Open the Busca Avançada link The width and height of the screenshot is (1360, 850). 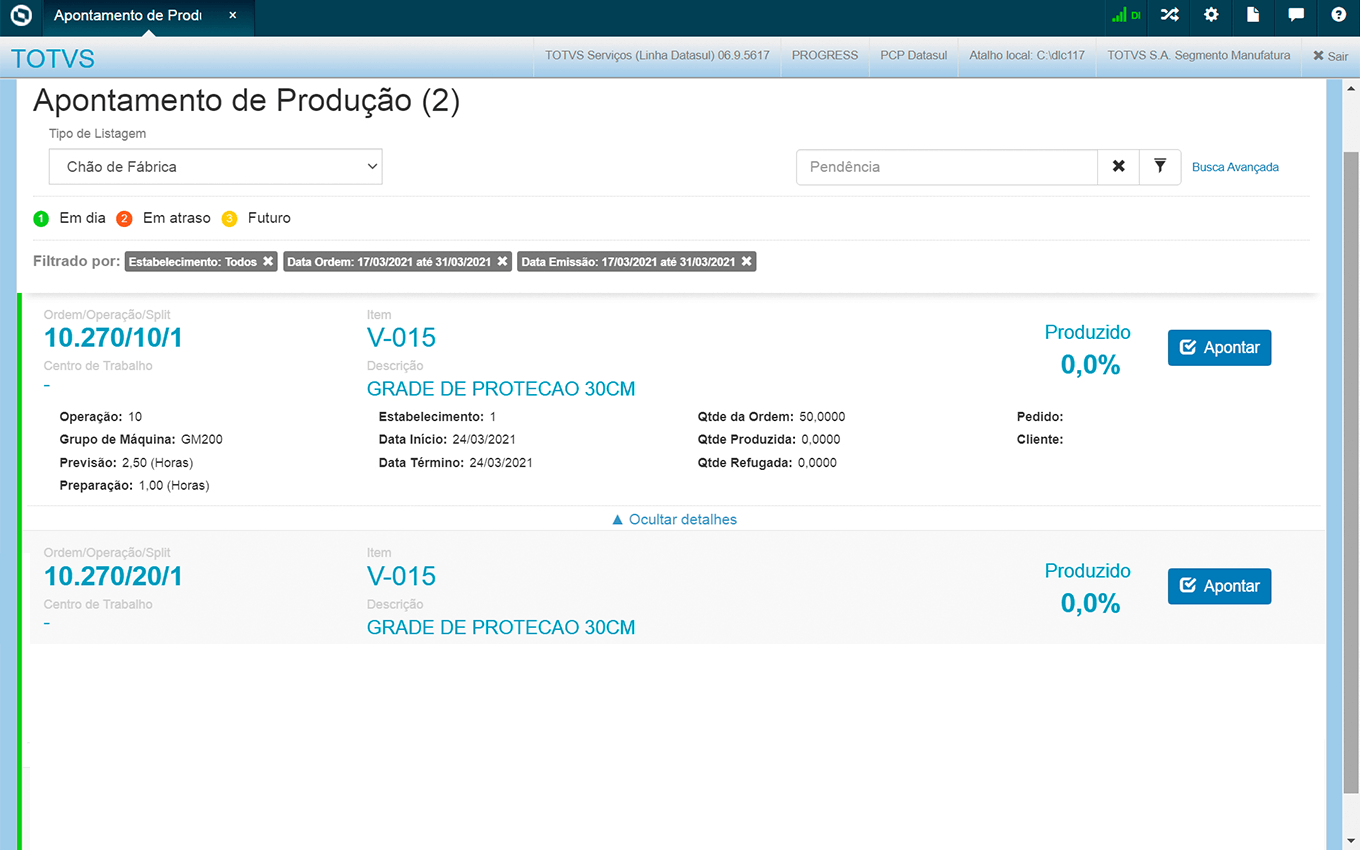click(x=1235, y=167)
